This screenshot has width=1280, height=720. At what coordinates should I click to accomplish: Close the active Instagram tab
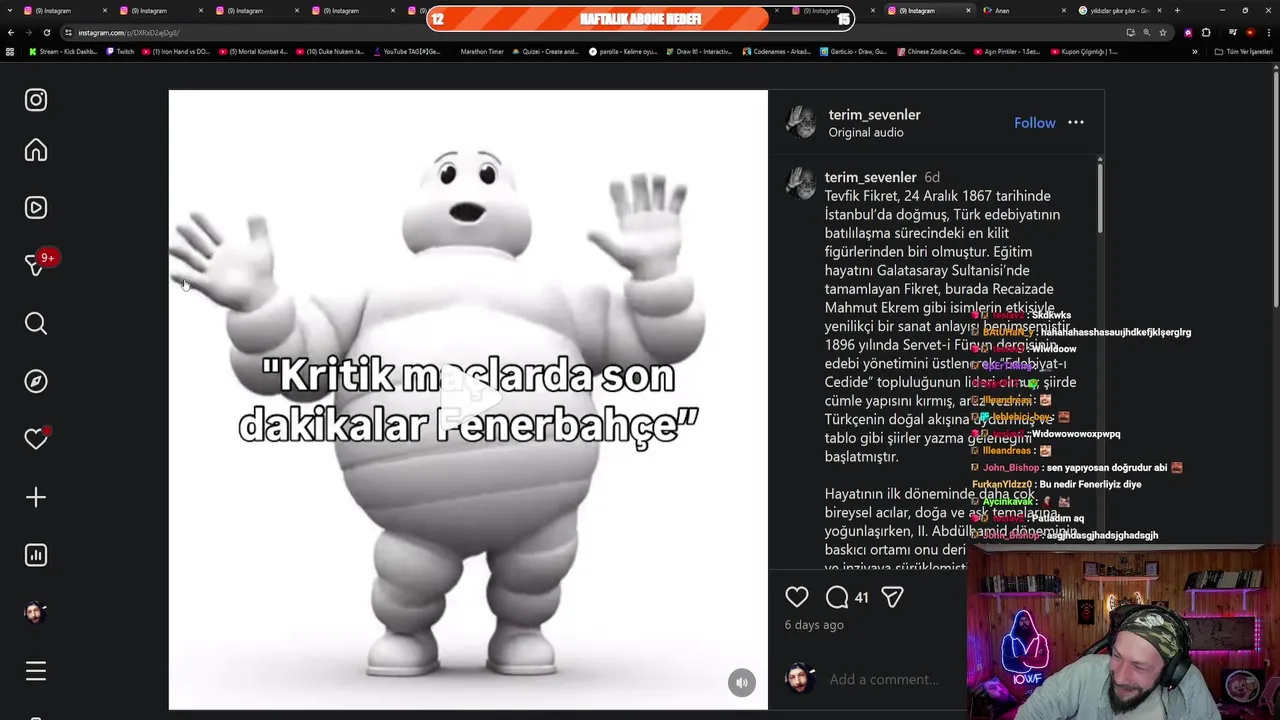(x=968, y=10)
